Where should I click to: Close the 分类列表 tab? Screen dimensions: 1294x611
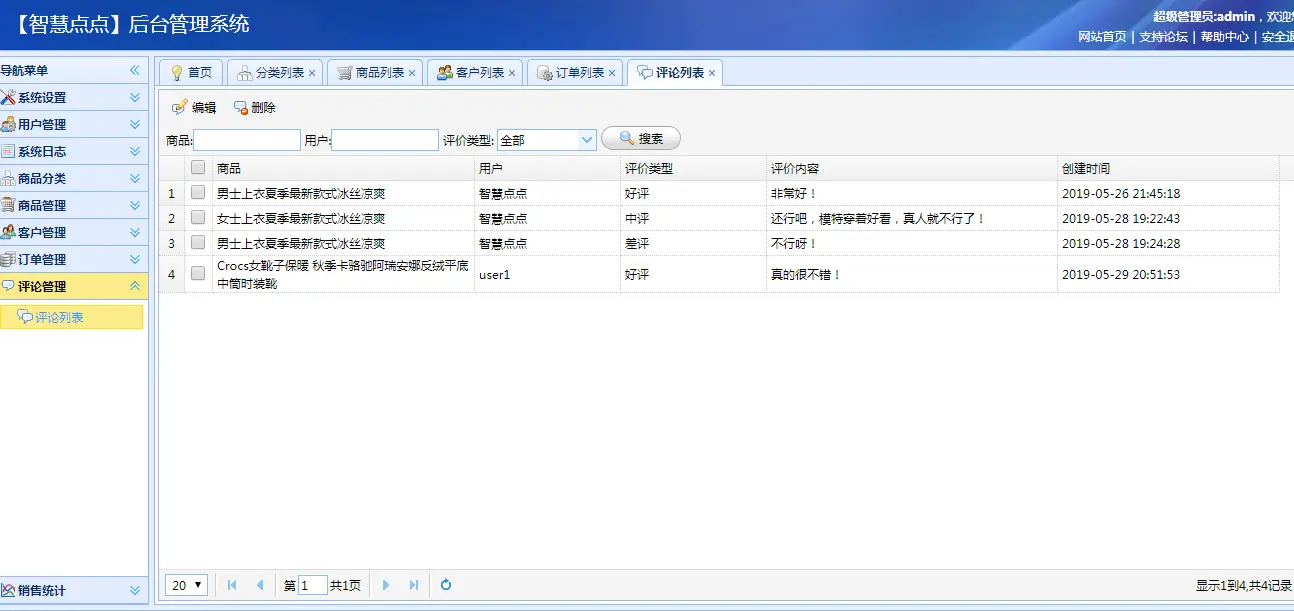coord(312,73)
